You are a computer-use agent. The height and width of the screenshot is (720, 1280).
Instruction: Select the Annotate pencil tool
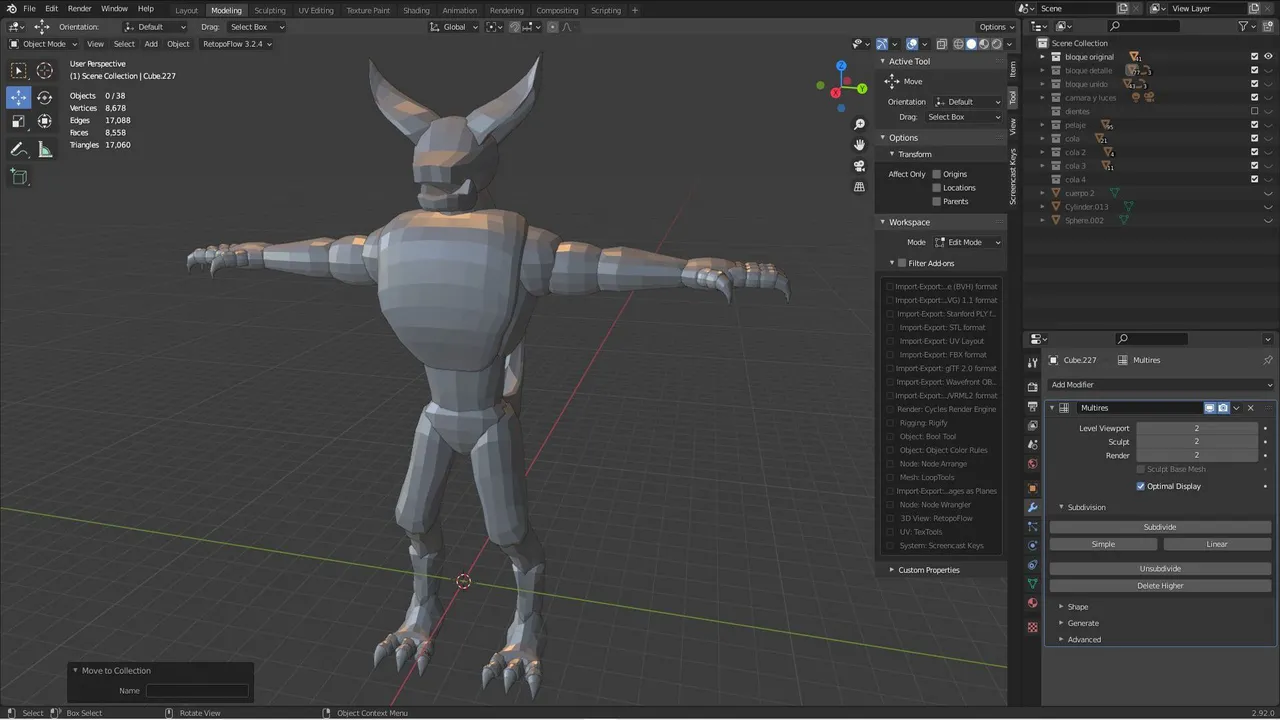(19, 149)
